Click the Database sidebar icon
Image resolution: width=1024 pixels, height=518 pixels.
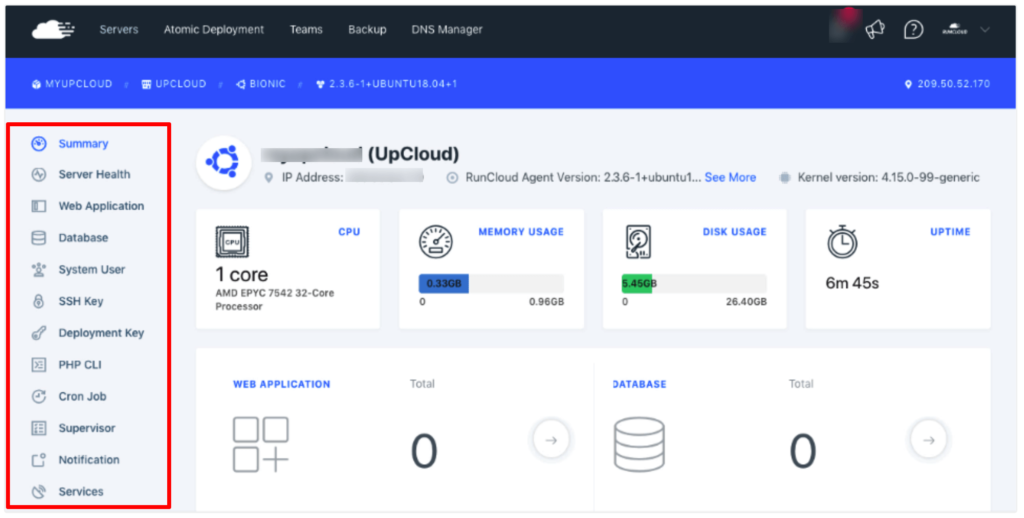click(39, 238)
